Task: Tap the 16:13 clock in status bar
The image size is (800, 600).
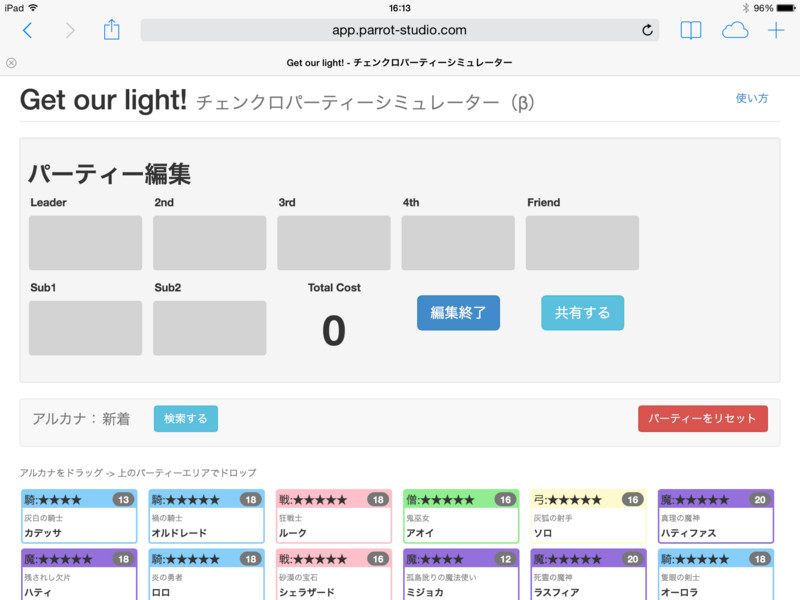Action: pyautogui.click(x=399, y=8)
